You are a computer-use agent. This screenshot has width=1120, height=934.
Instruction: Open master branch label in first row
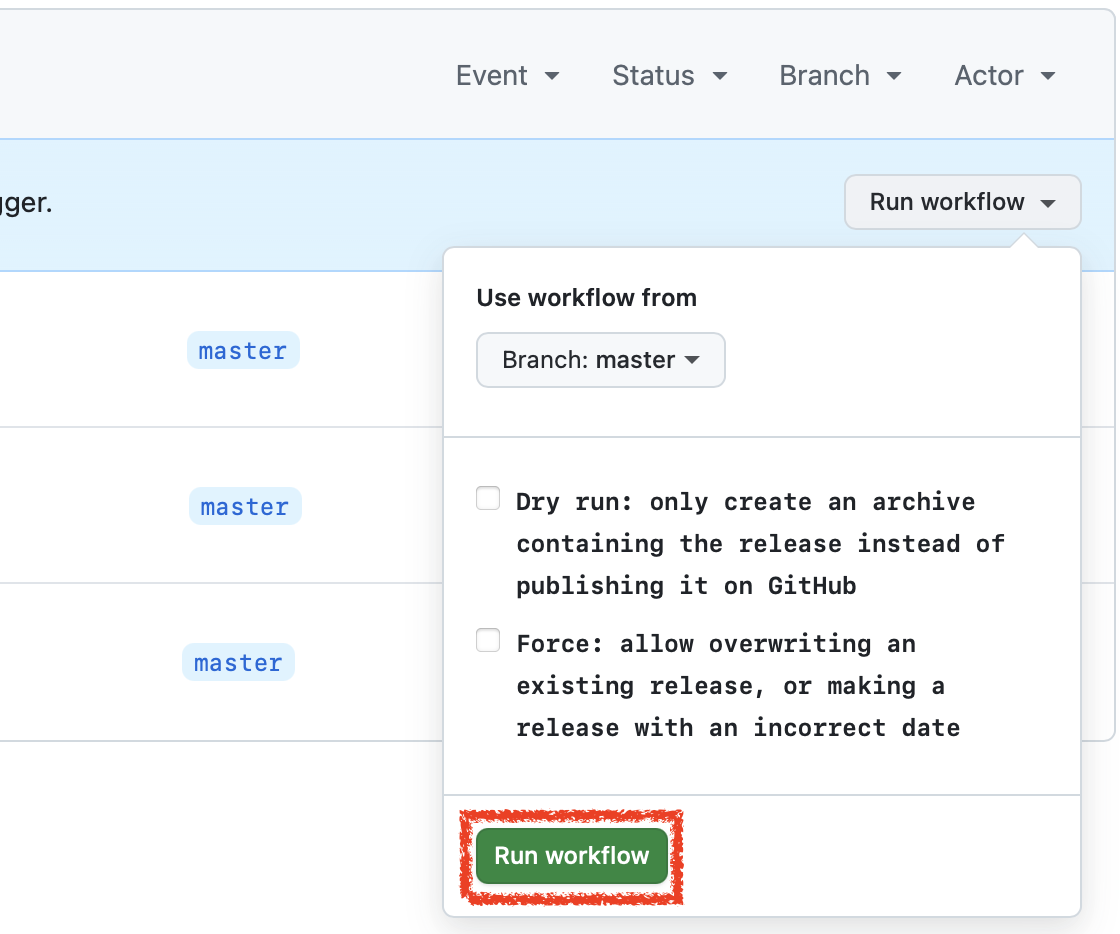coord(243,351)
